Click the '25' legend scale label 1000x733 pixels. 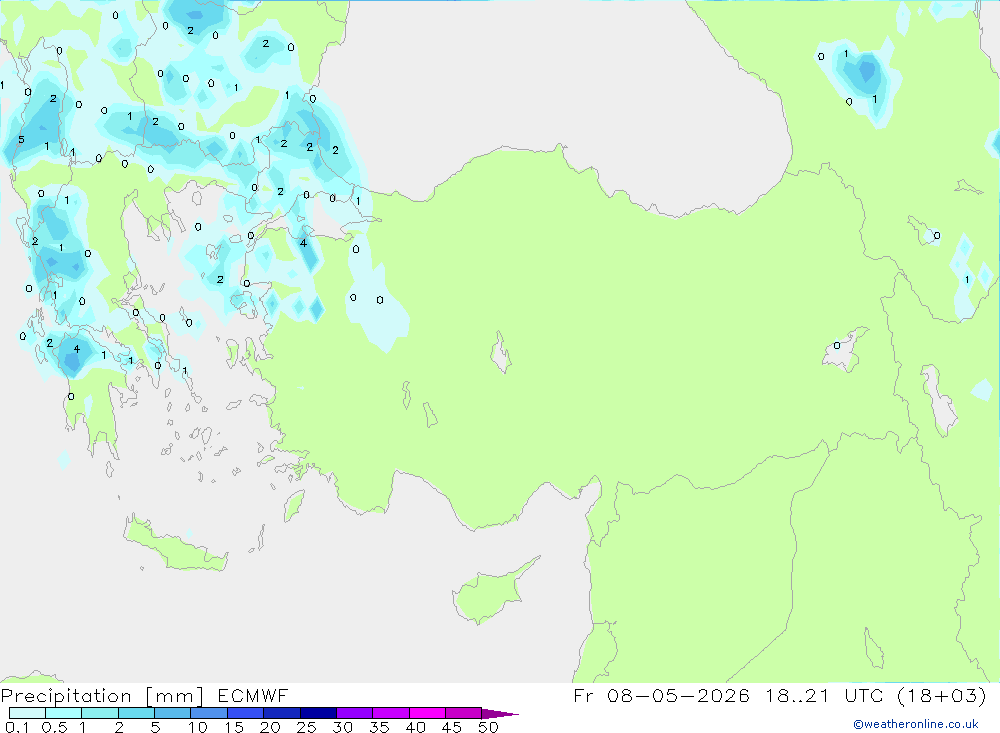point(306,727)
